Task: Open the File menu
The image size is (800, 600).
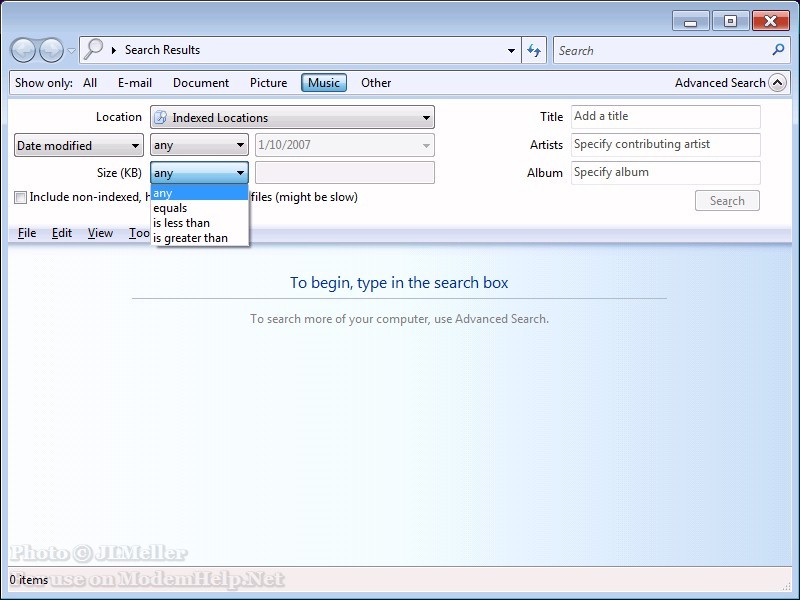Action: [x=27, y=233]
